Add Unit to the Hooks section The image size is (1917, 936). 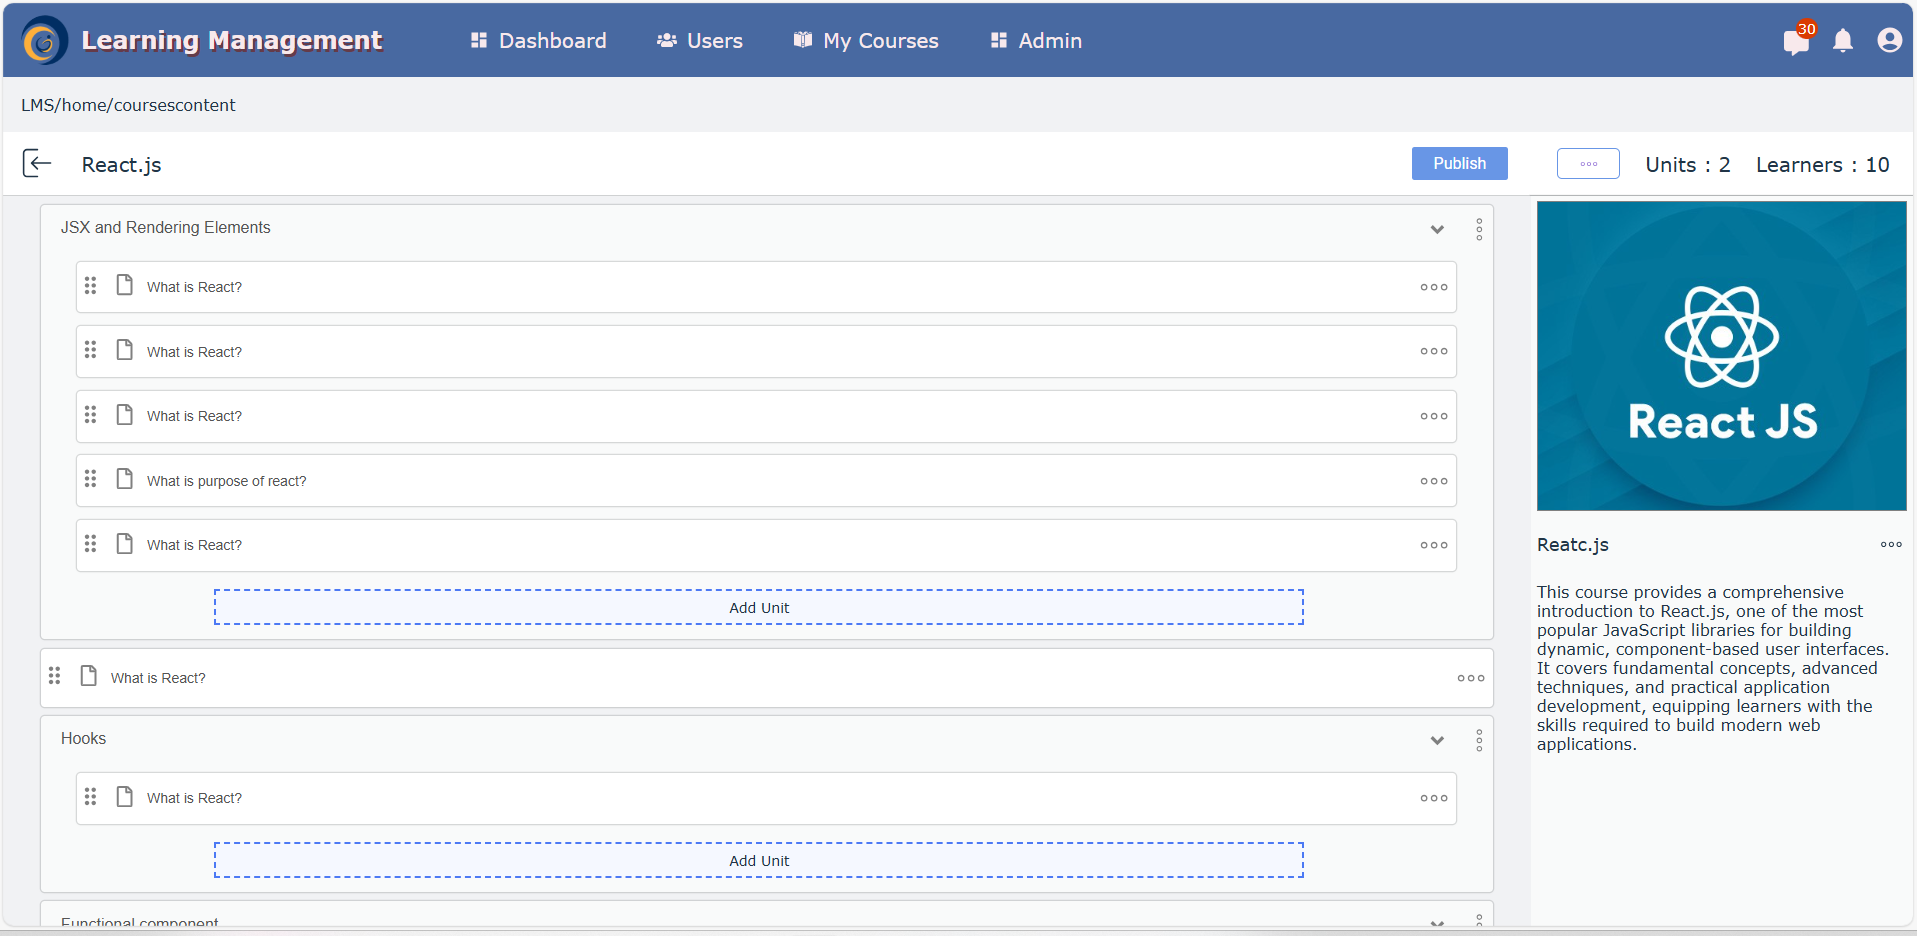click(759, 860)
